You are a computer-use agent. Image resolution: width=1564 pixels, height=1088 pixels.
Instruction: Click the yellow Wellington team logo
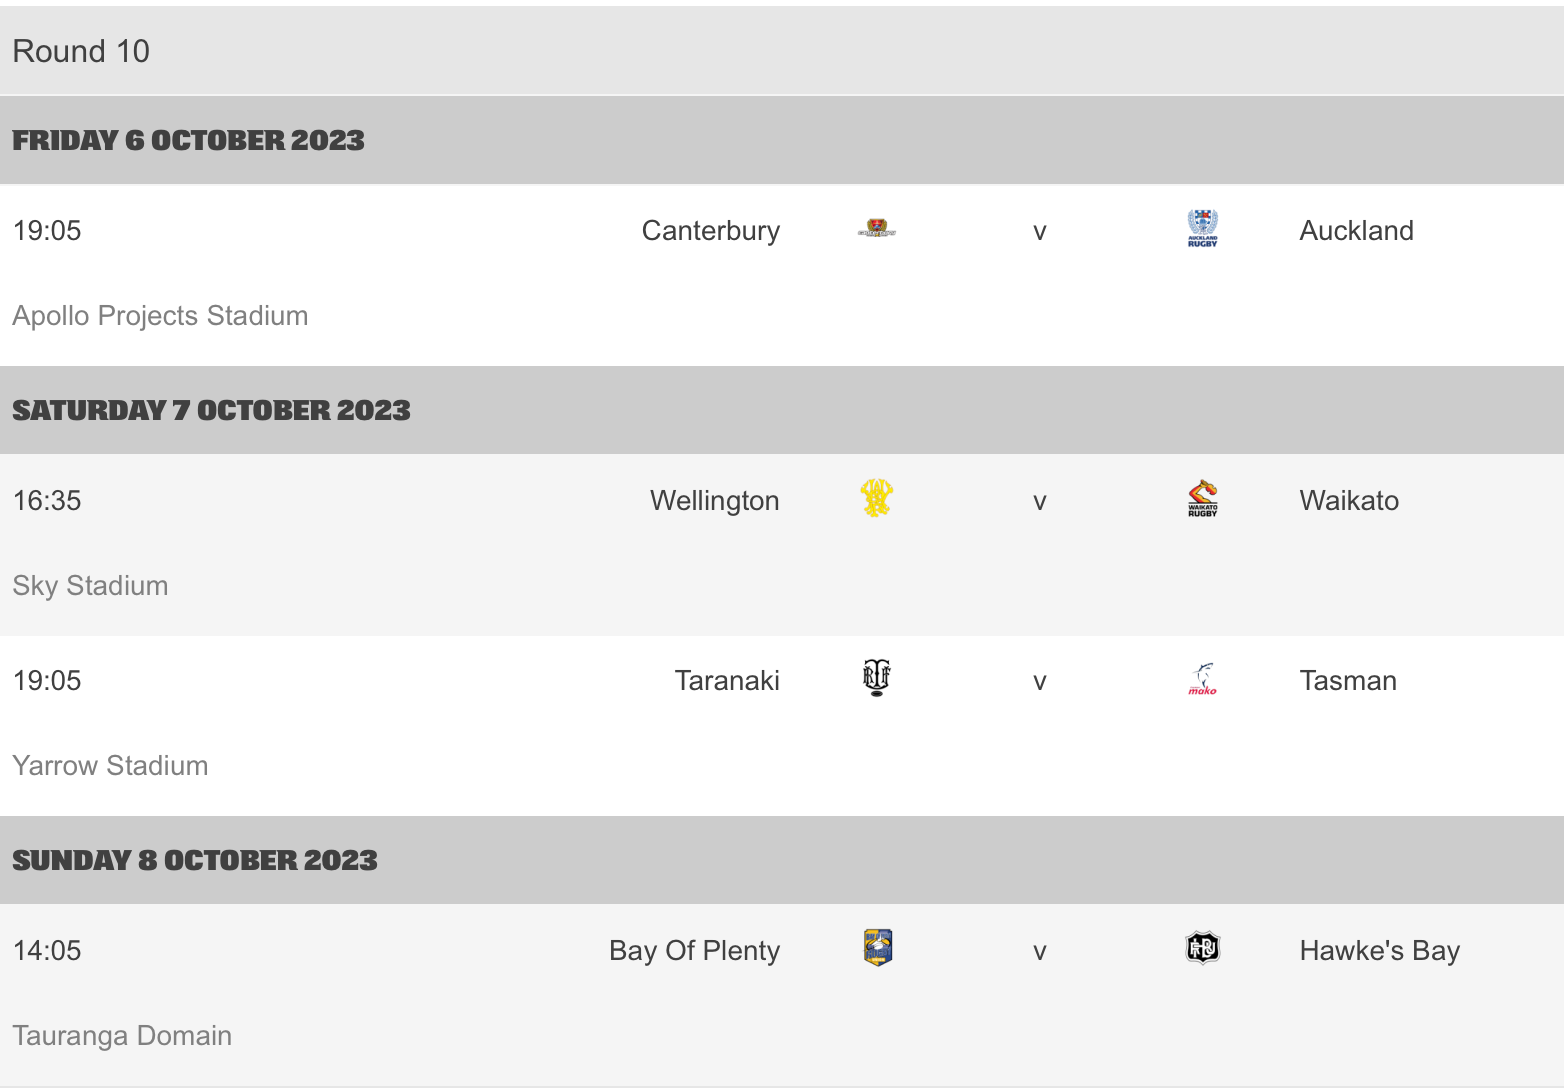(877, 498)
